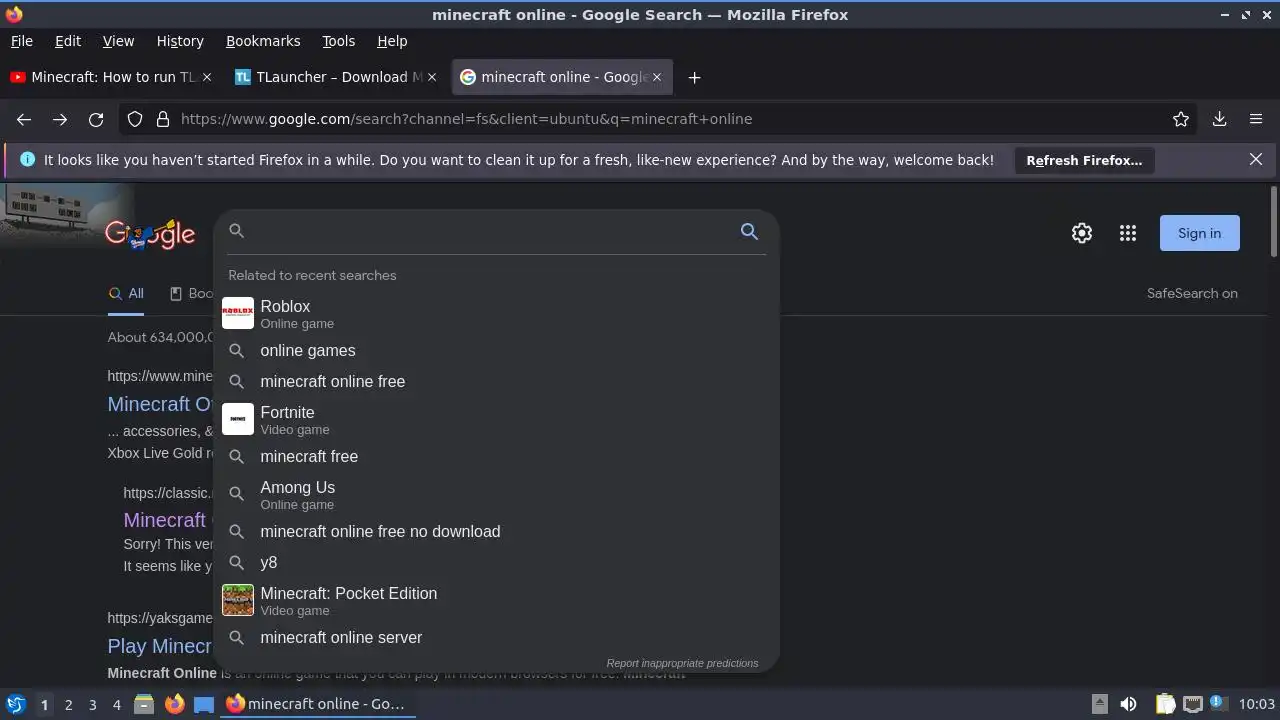Click the blue search magnifier button
Image resolution: width=1280 pixels, height=720 pixels.
click(x=749, y=231)
